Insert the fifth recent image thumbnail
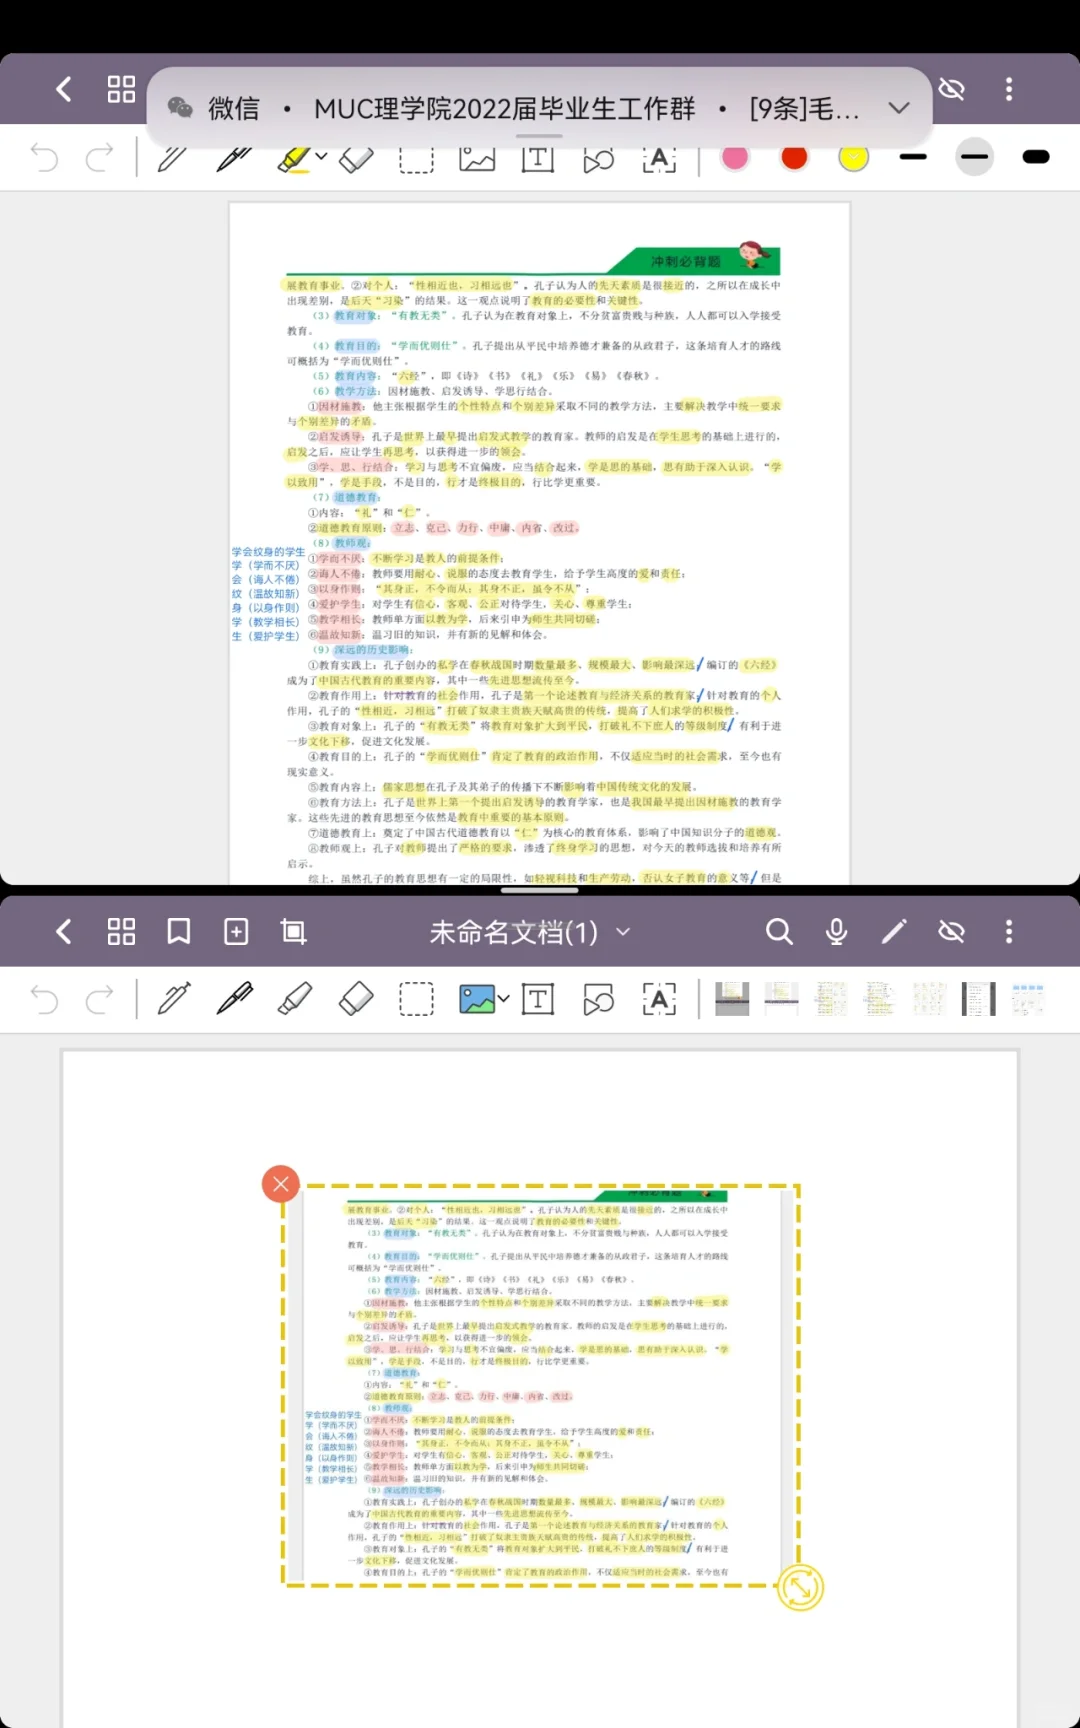1080x1728 pixels. click(929, 999)
